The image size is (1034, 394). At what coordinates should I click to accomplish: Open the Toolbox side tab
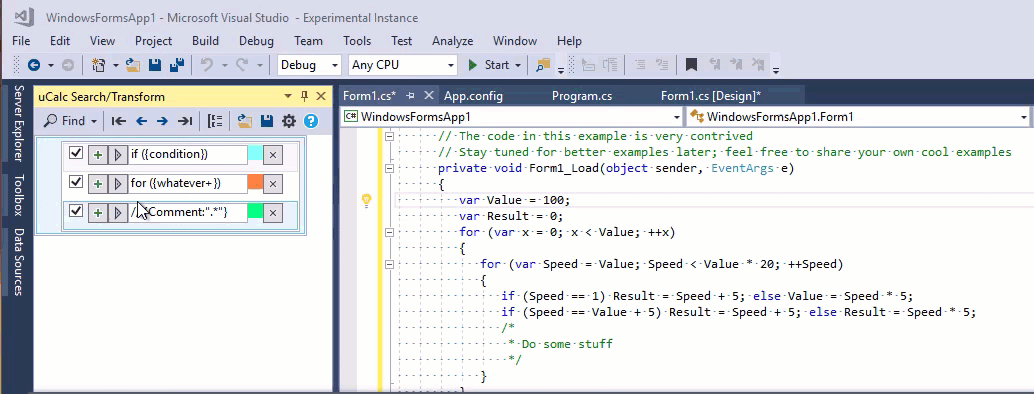point(19,195)
